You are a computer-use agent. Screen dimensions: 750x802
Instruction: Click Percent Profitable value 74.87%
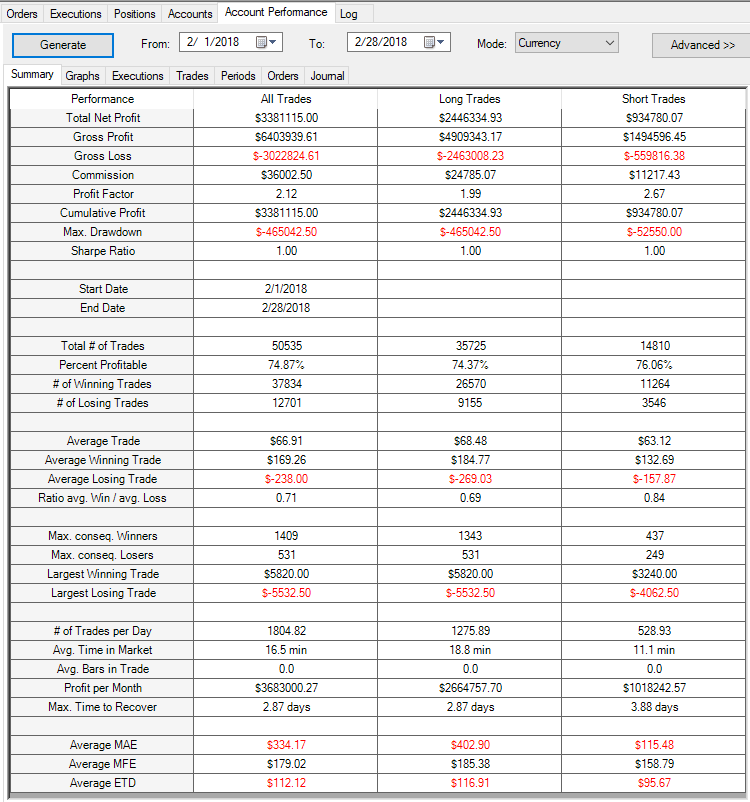(x=286, y=365)
